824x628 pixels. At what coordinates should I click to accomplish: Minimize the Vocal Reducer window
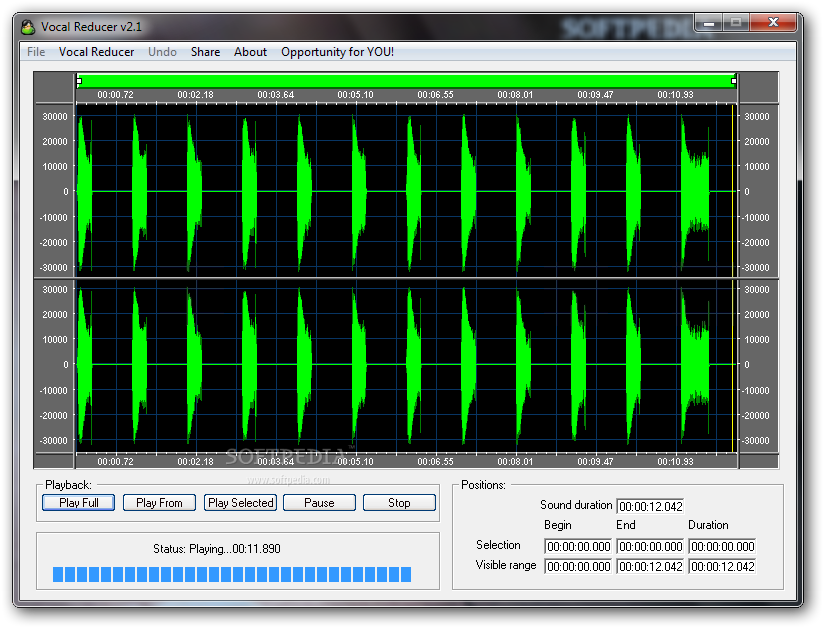[709, 23]
